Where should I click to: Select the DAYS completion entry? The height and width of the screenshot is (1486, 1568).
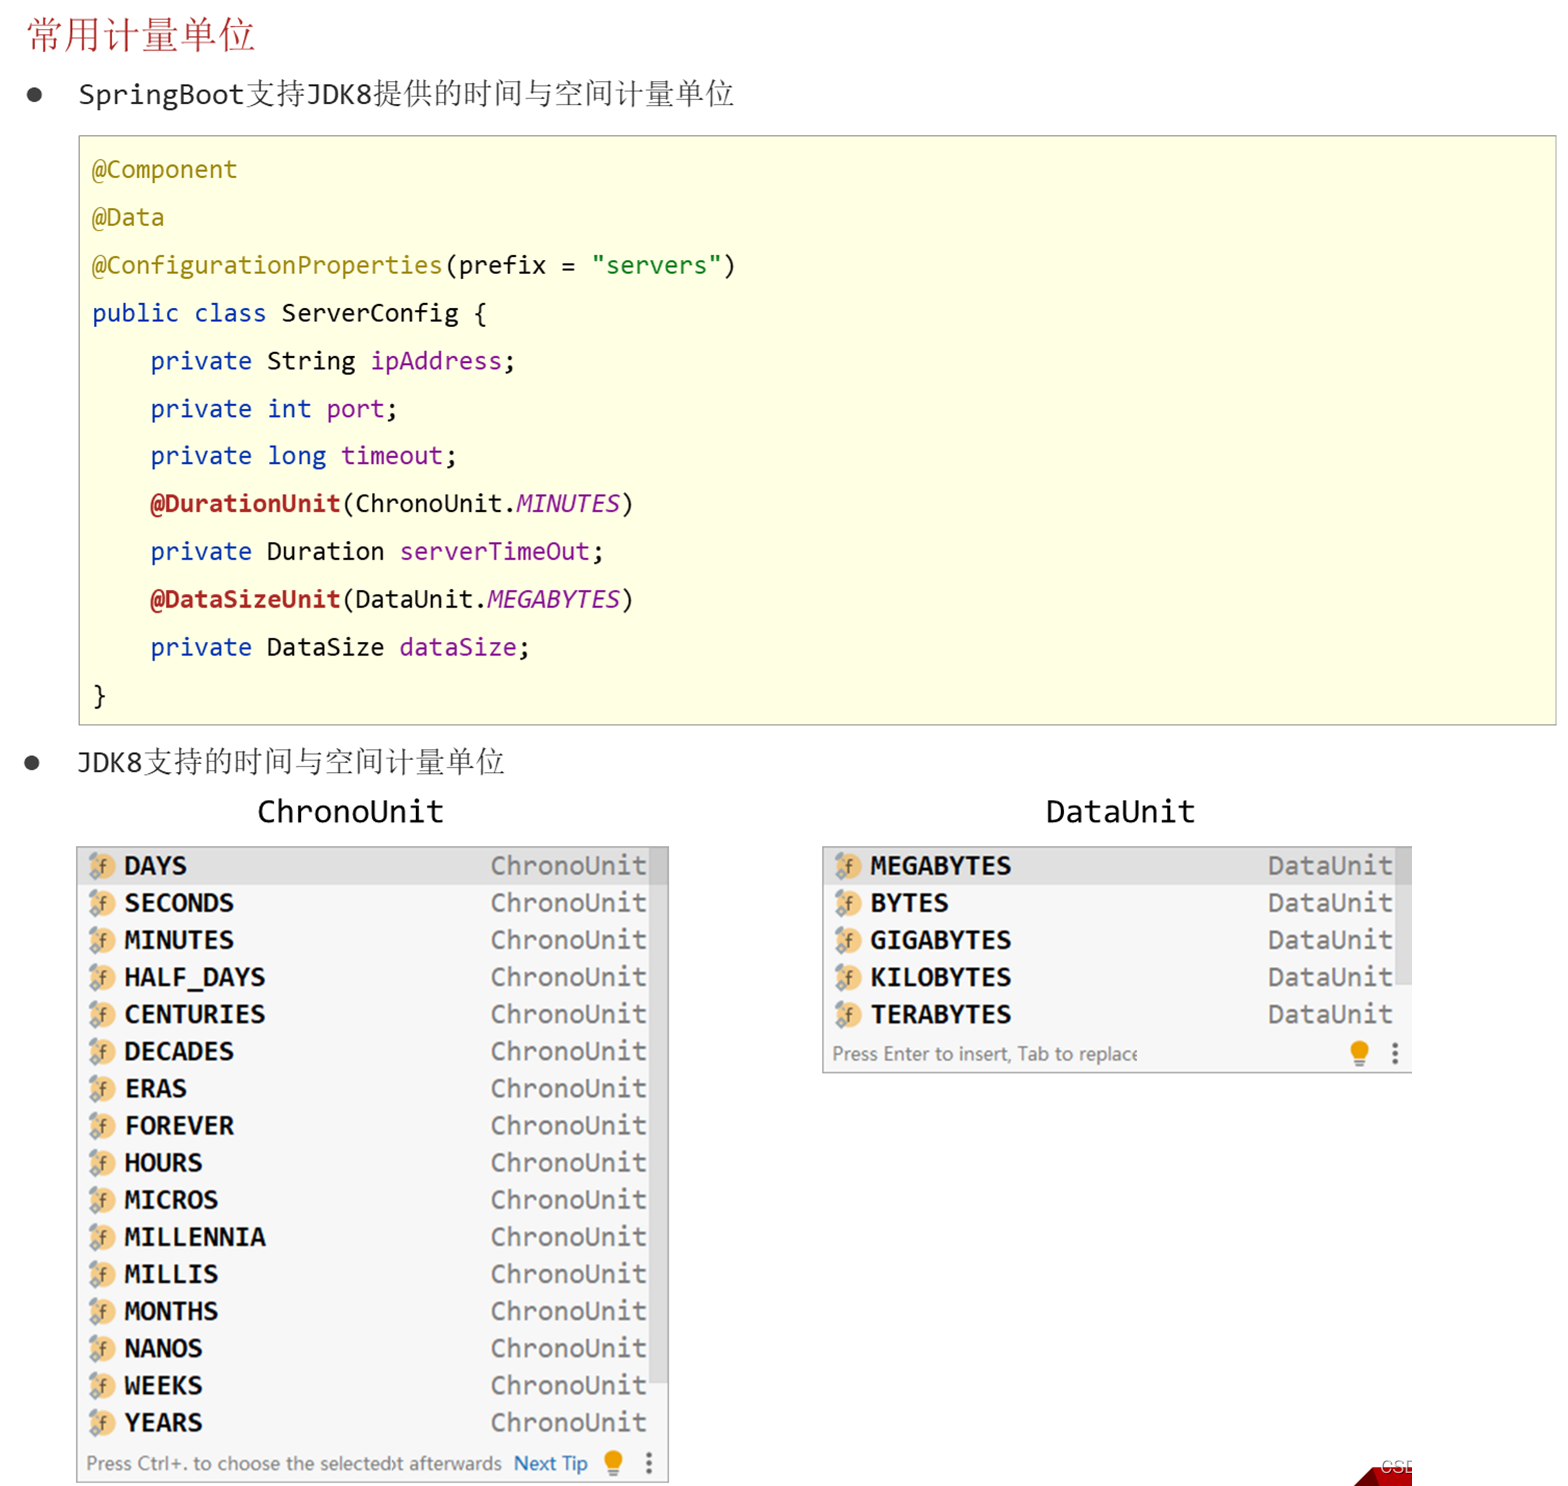[364, 865]
